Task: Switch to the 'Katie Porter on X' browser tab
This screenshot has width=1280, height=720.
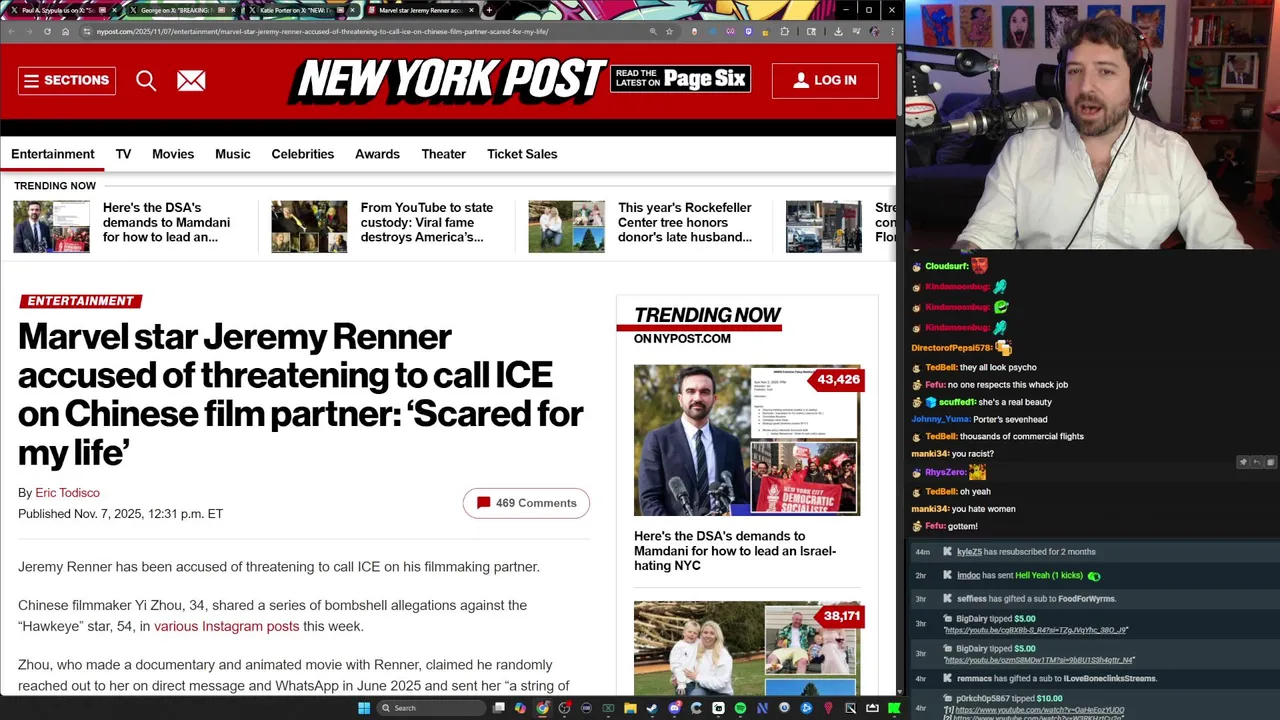Action: pos(300,10)
